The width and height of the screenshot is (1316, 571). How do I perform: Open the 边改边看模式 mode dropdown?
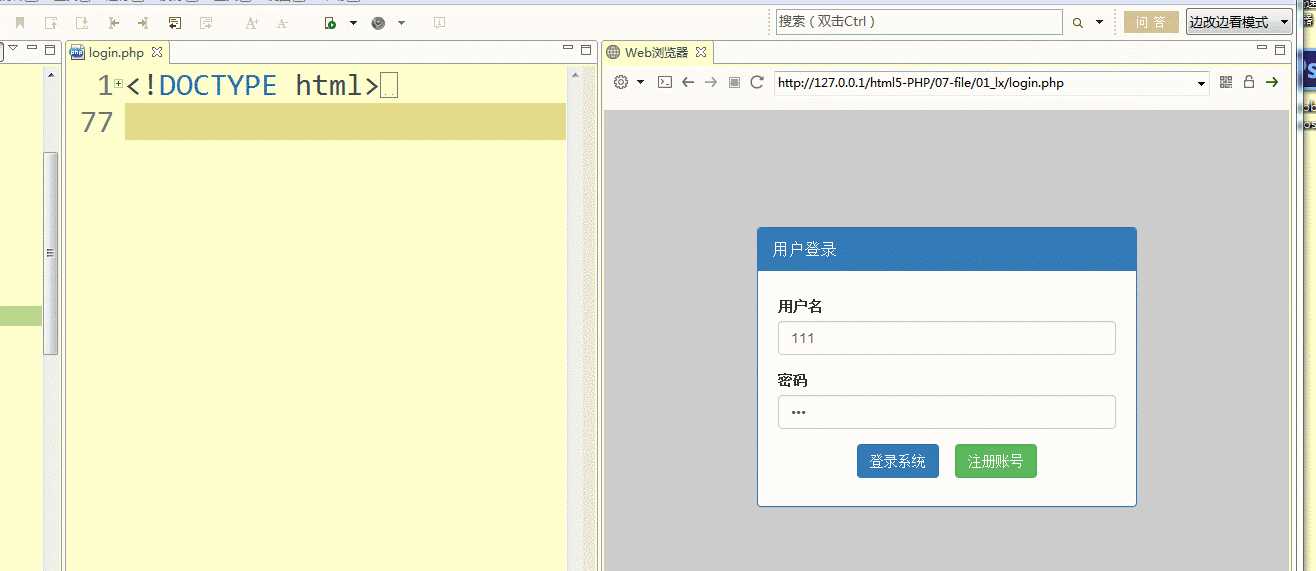pyautogui.click(x=1239, y=22)
